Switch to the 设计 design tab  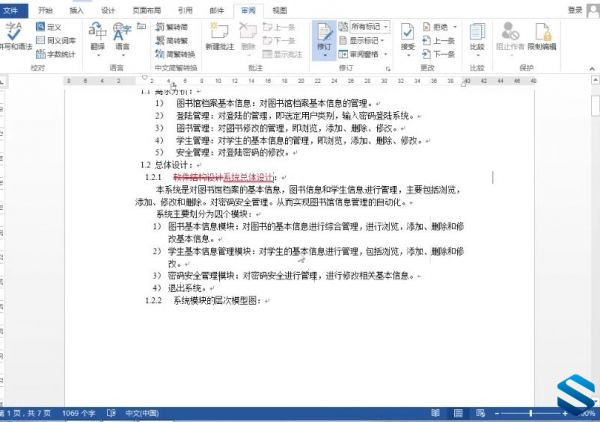click(108, 10)
